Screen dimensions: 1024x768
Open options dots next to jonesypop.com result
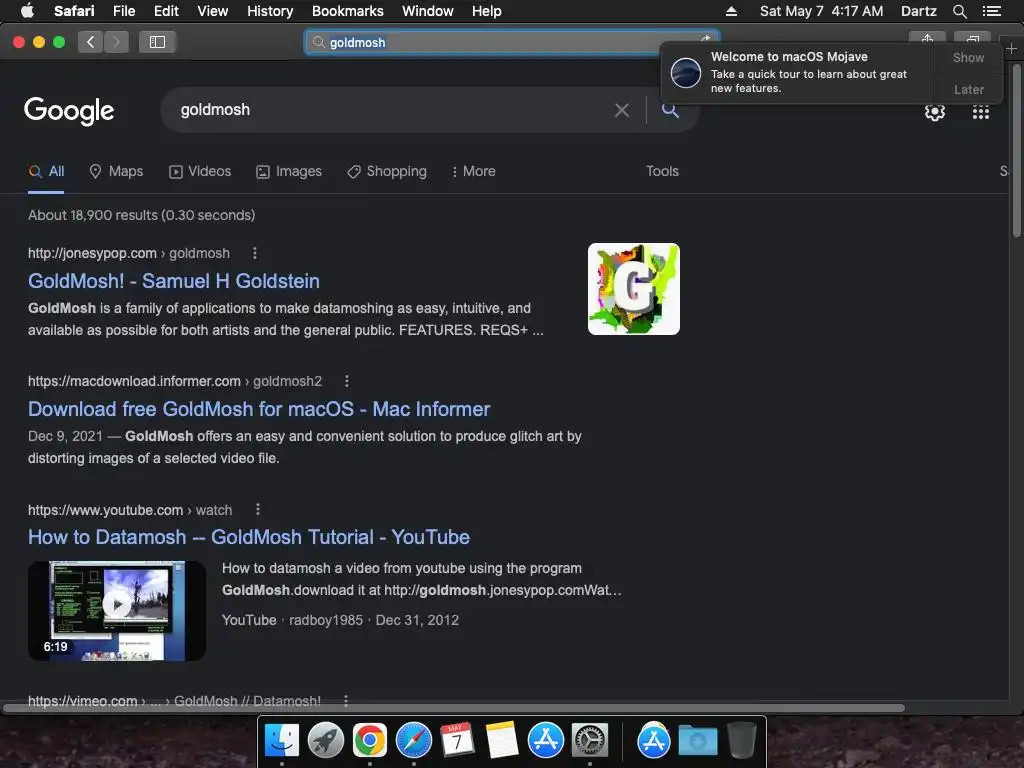pos(255,253)
